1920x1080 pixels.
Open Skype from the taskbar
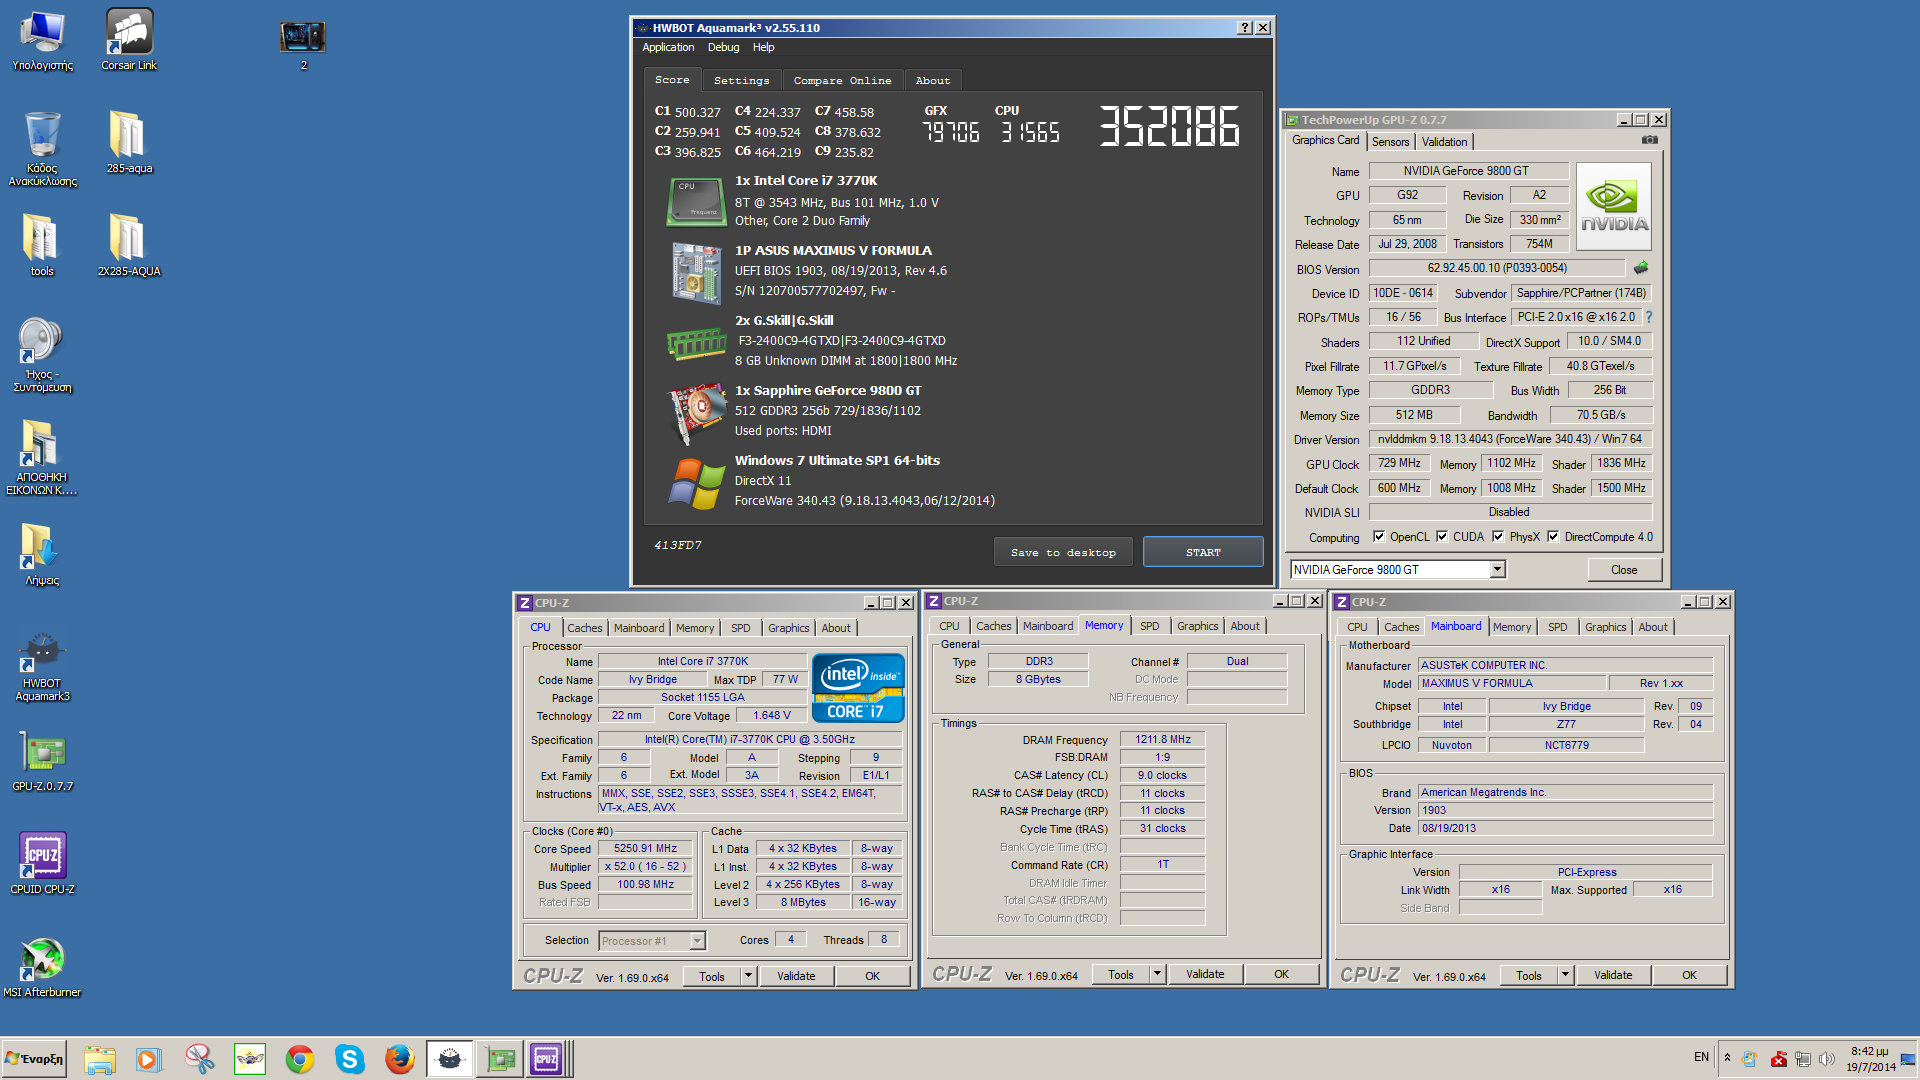click(x=349, y=1059)
